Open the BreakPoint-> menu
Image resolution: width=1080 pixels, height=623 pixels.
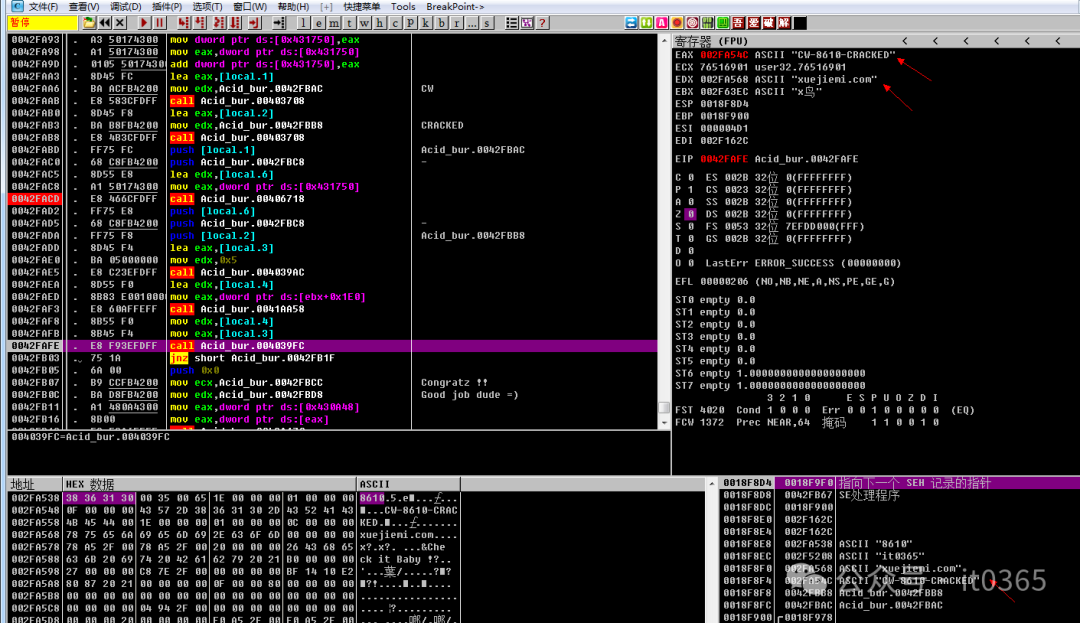pyautogui.click(x=455, y=6)
